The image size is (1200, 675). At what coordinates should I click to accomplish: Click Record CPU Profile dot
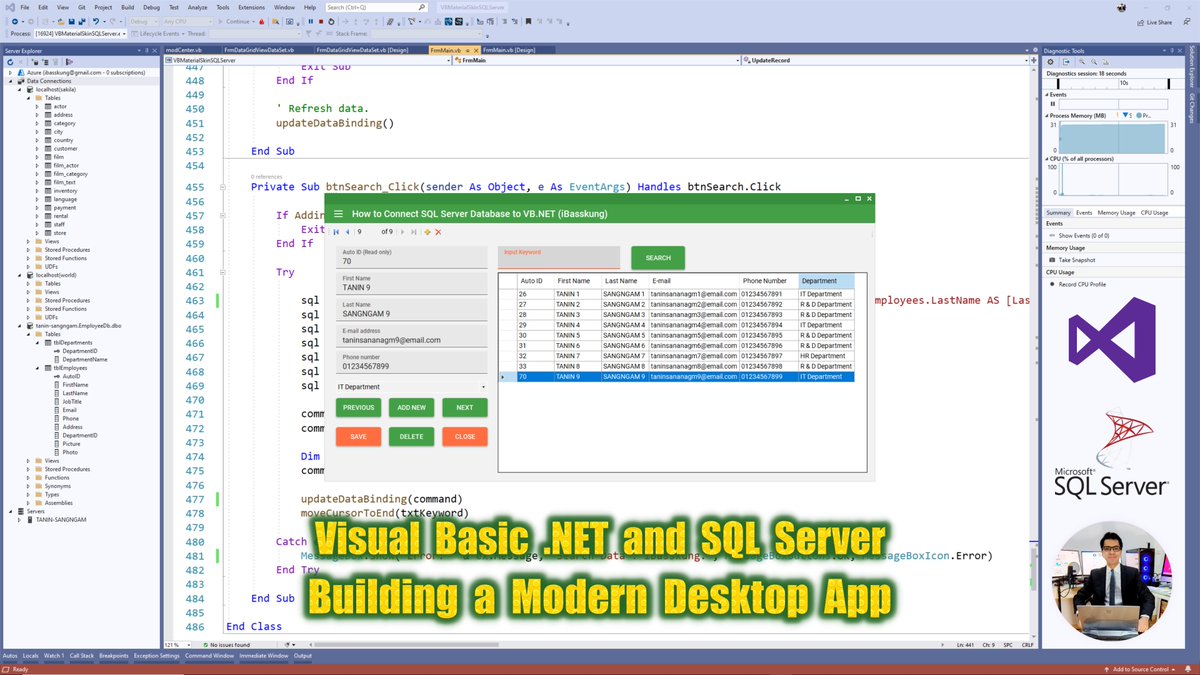pyautogui.click(x=1052, y=284)
